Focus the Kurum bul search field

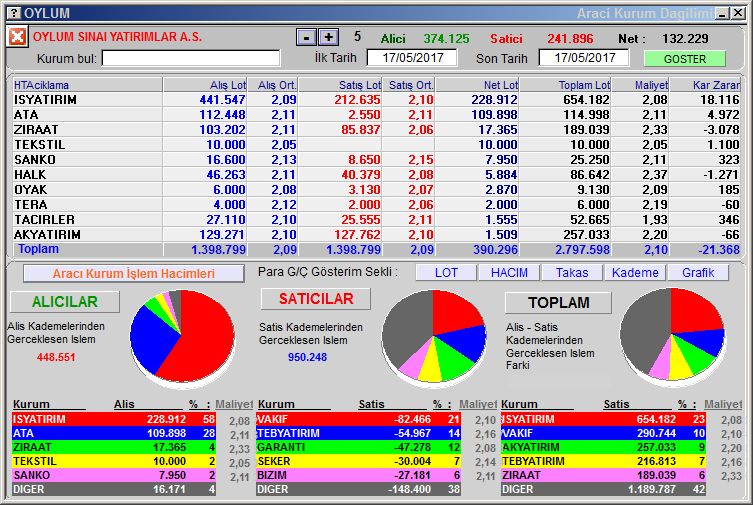[x=191, y=59]
